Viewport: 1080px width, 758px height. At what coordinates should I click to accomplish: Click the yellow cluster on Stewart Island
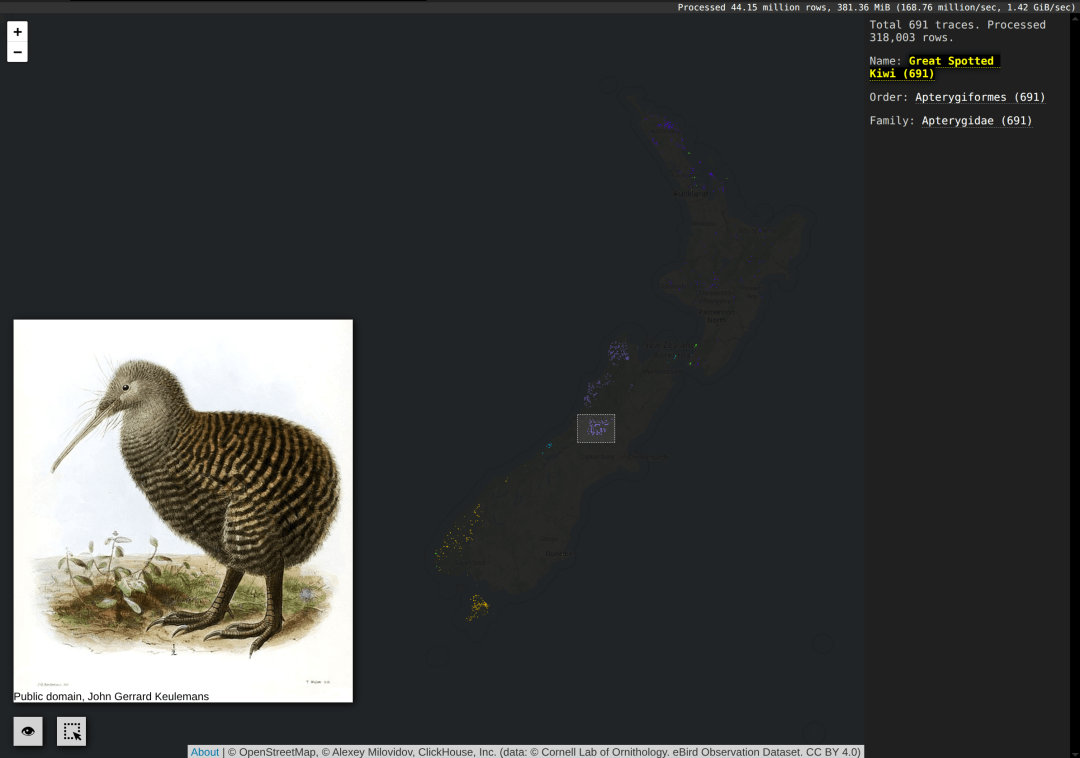478,605
